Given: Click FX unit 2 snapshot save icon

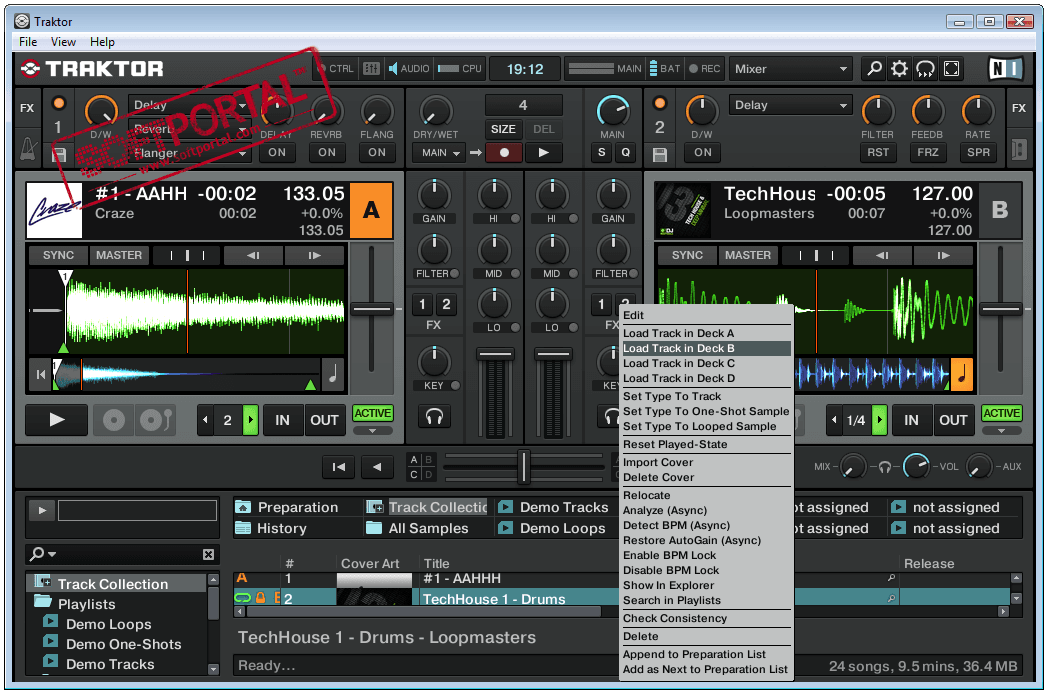Looking at the screenshot, I should click(660, 154).
